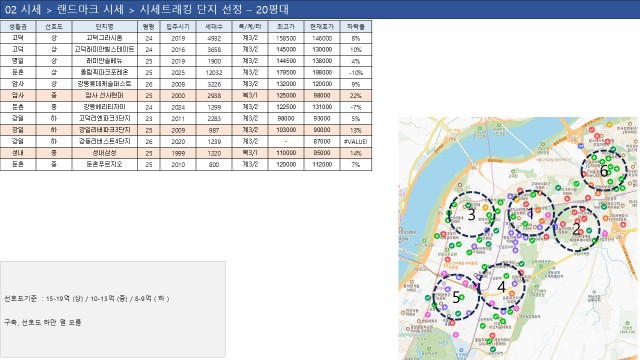This screenshot has height=360, width=640.
Task: Click the 선호도기준 criteria note text
Action: click(x=87, y=298)
